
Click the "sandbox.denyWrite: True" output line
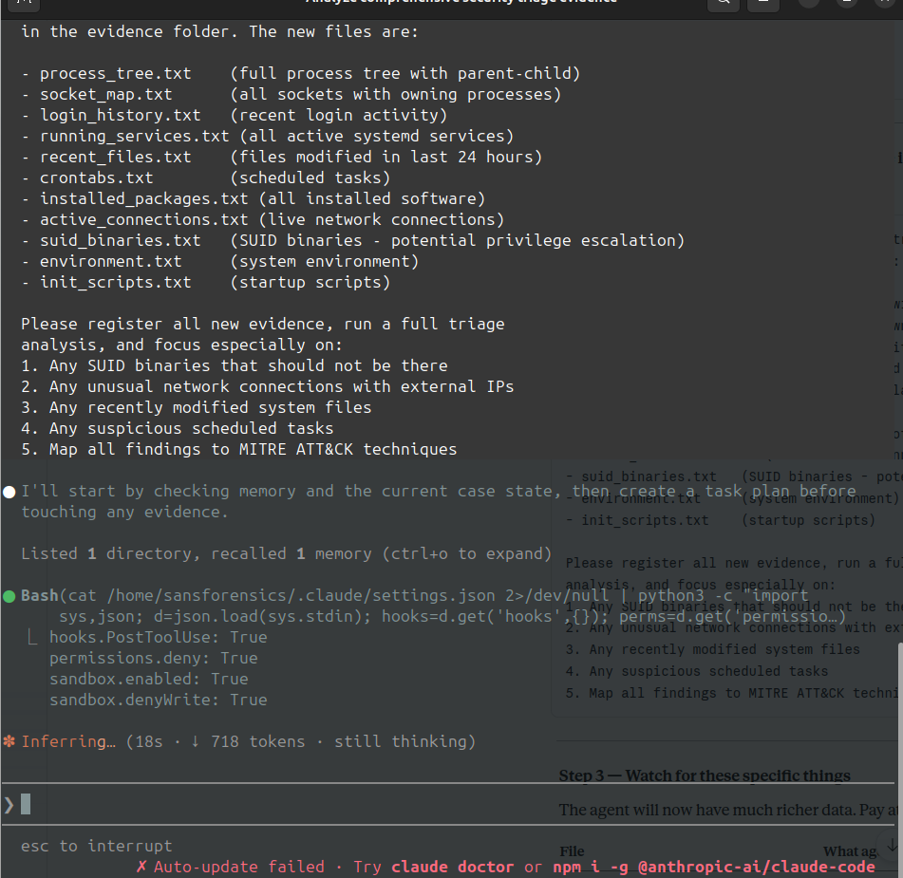158,700
